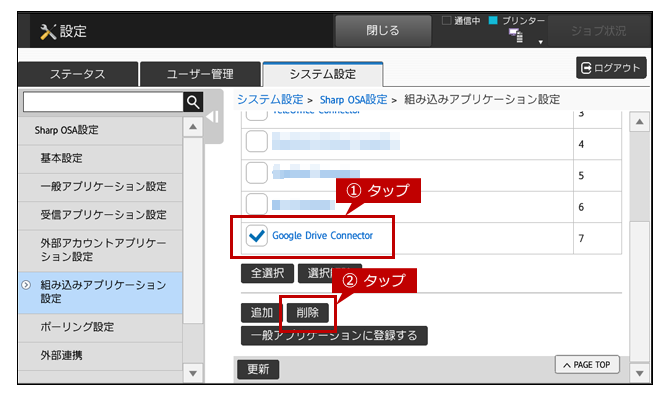This screenshot has width=670, height=396.
Task: Click the blurred application link in row 5
Action: pos(316,172)
